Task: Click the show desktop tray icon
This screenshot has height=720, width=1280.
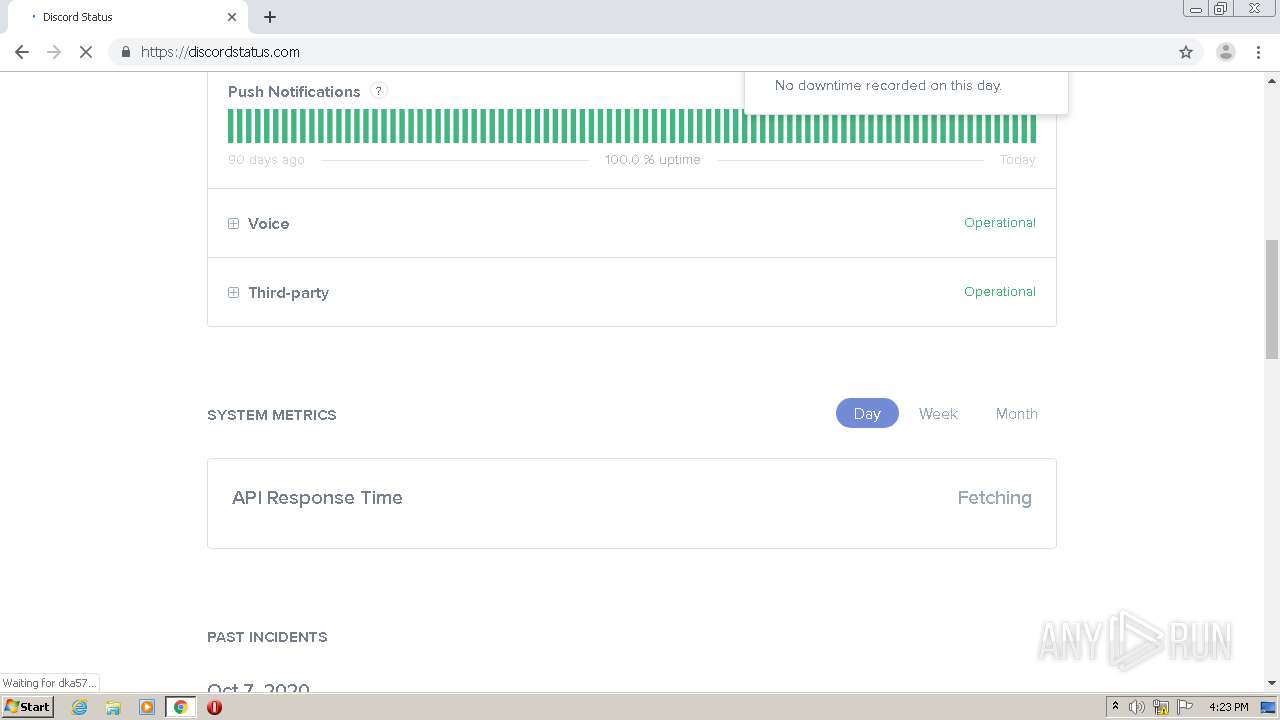Action: coord(1268,707)
